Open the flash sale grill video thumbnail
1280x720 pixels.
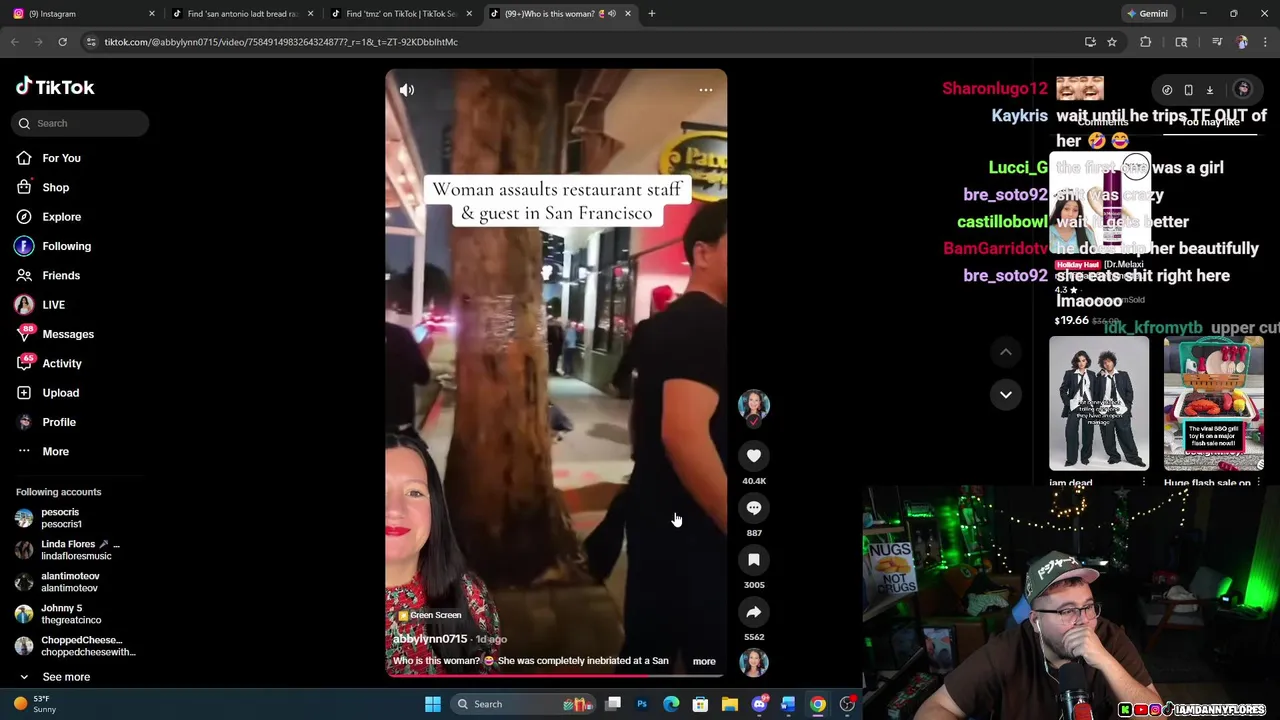coord(1213,403)
